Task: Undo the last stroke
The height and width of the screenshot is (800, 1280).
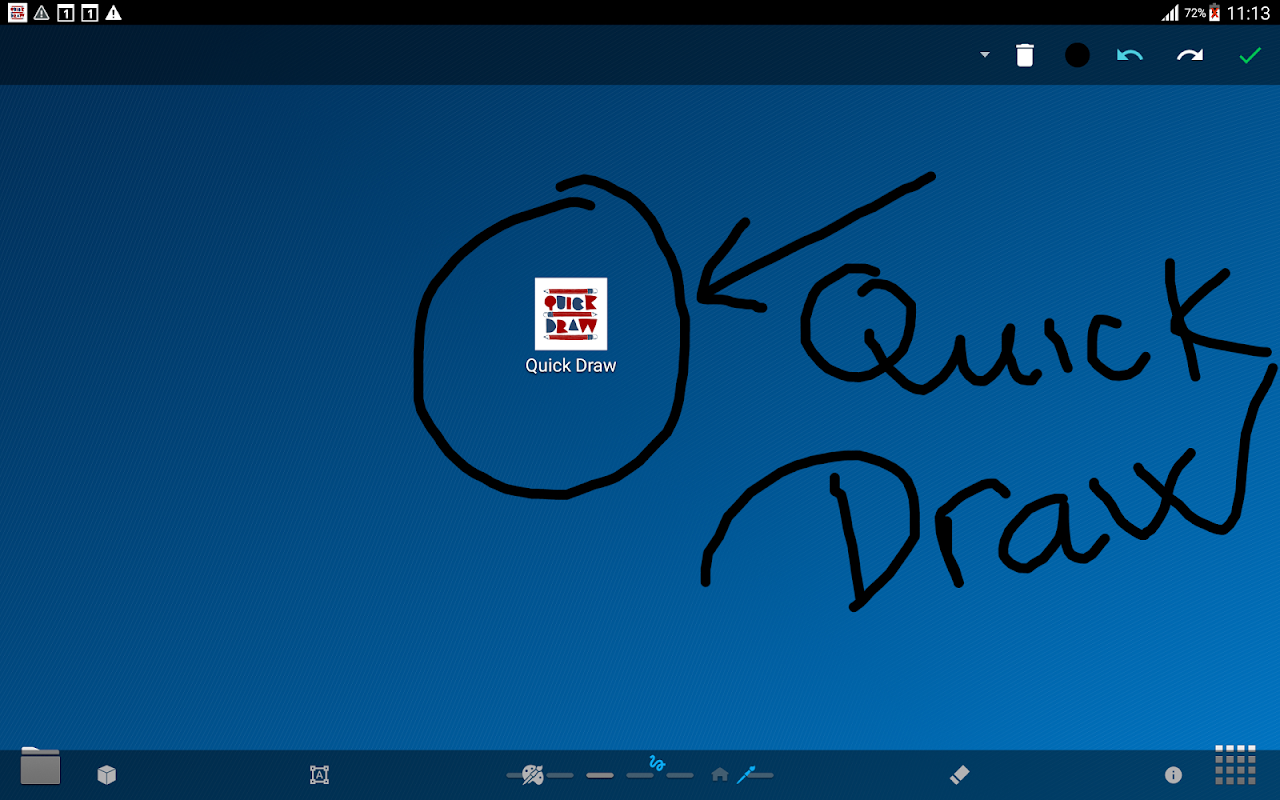Action: point(1130,55)
